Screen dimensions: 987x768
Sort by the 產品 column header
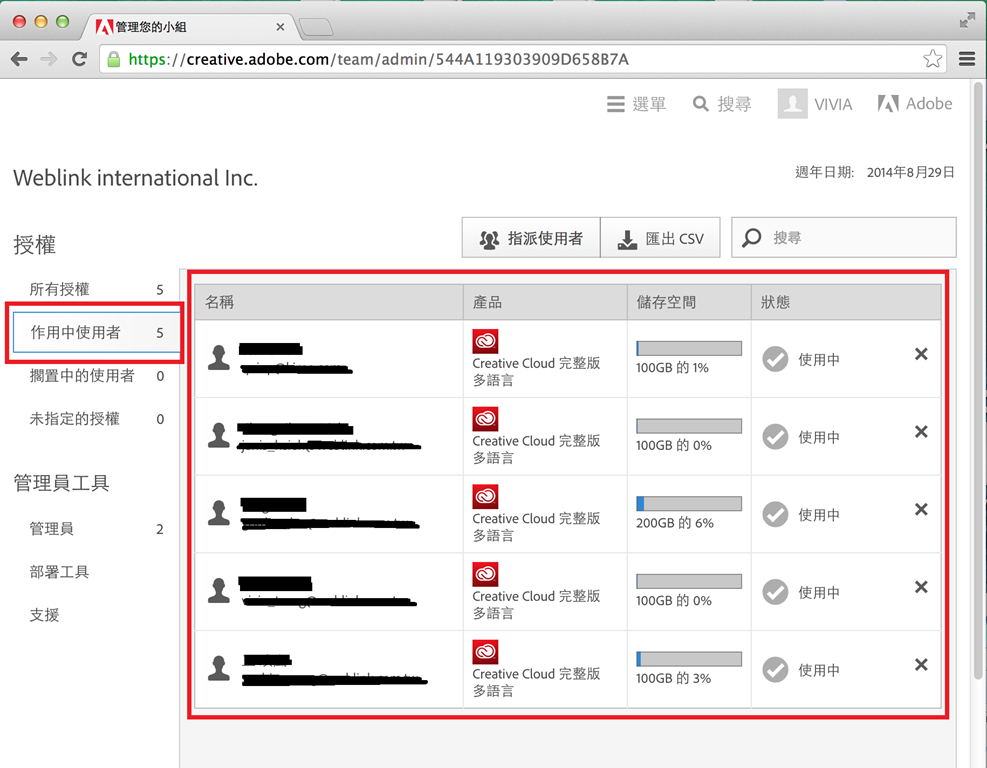tap(545, 302)
